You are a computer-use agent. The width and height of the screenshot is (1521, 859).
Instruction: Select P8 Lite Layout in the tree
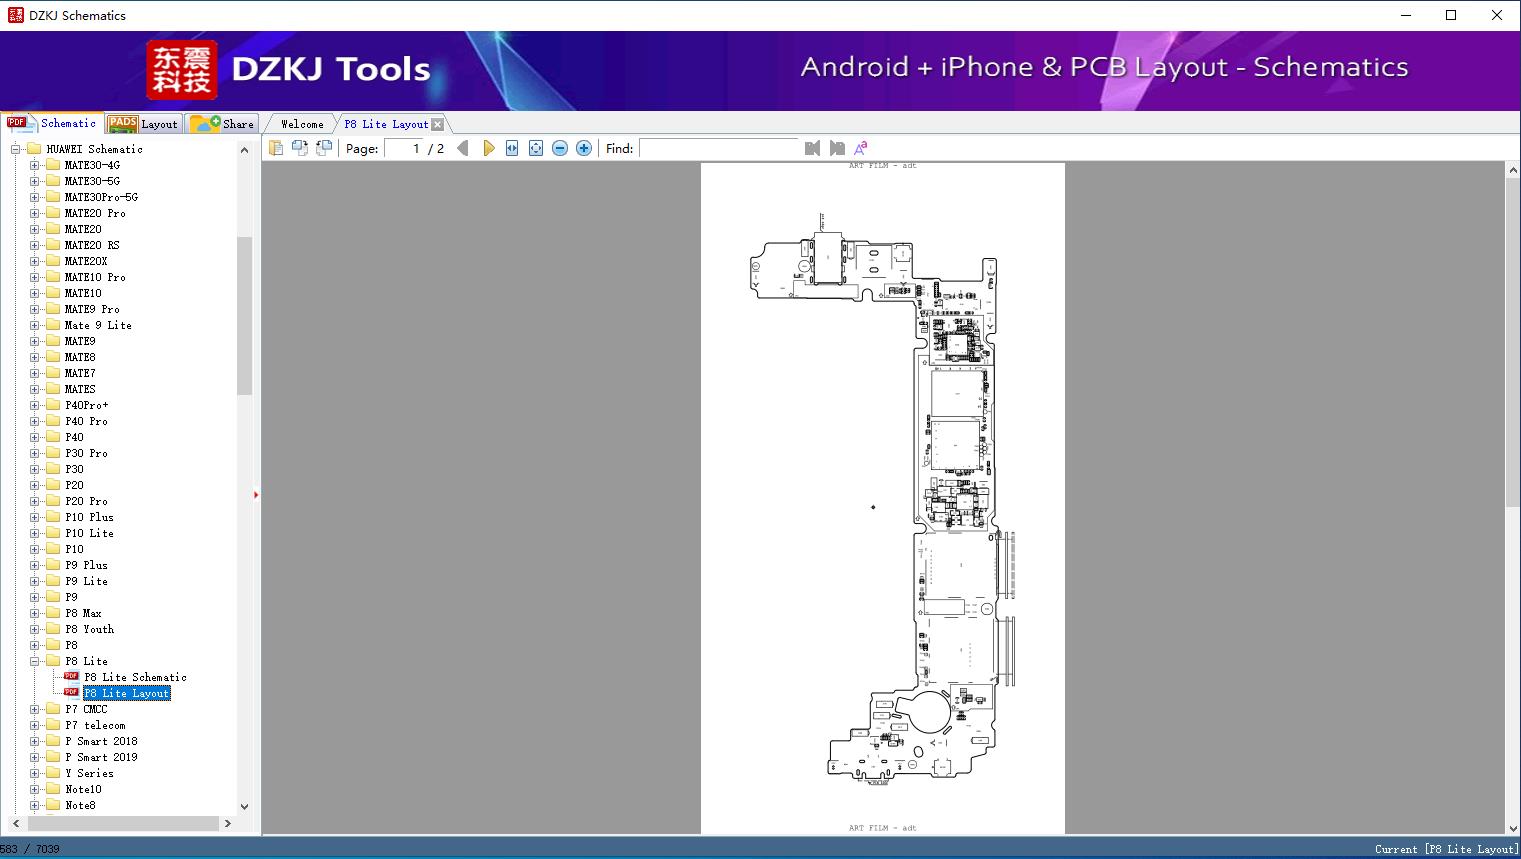click(127, 693)
